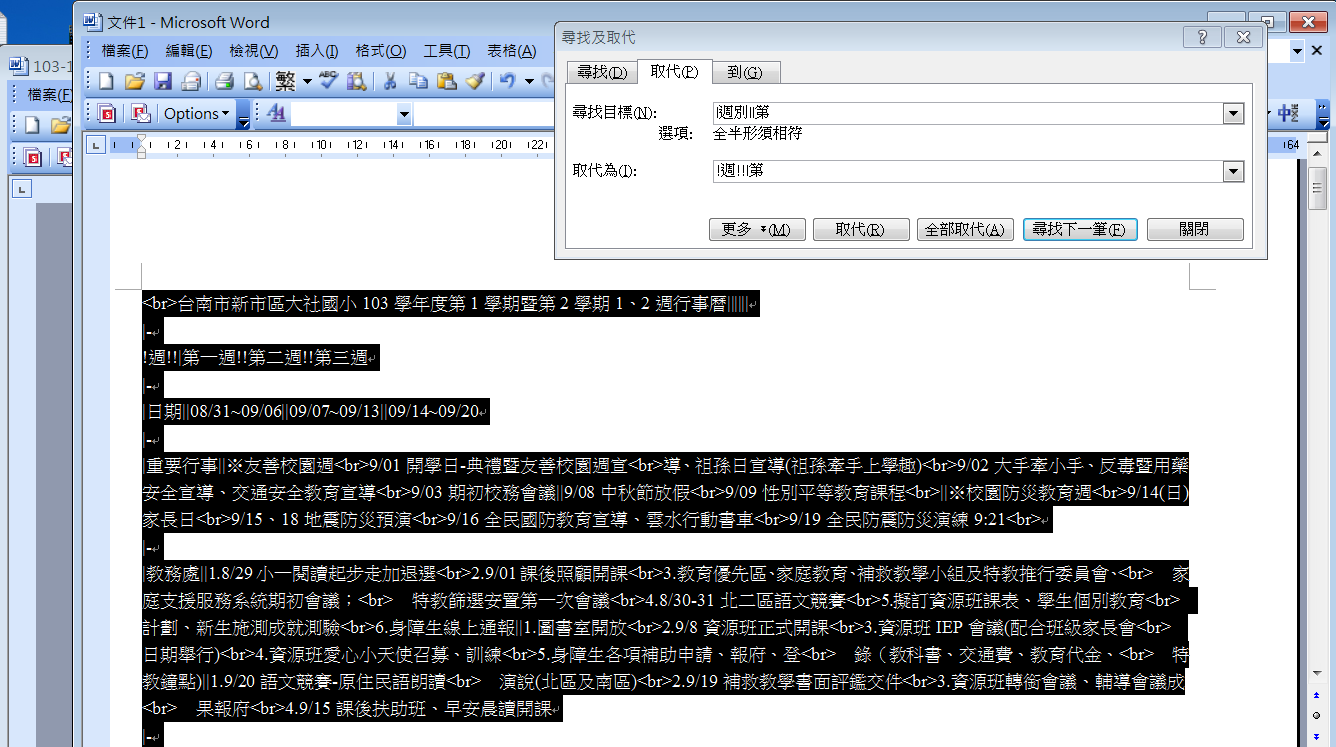This screenshot has height=747, width=1336.
Task: Click the first-line indent marker on the ruler
Action: (x=141, y=140)
